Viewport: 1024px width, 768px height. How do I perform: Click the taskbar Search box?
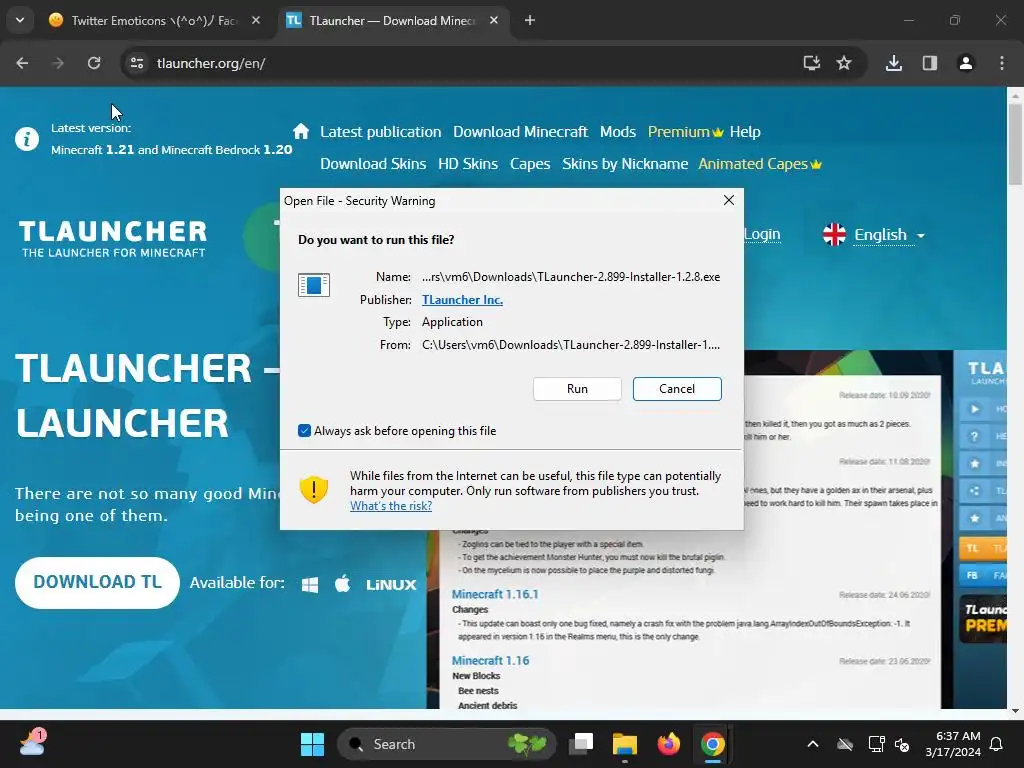click(447, 744)
